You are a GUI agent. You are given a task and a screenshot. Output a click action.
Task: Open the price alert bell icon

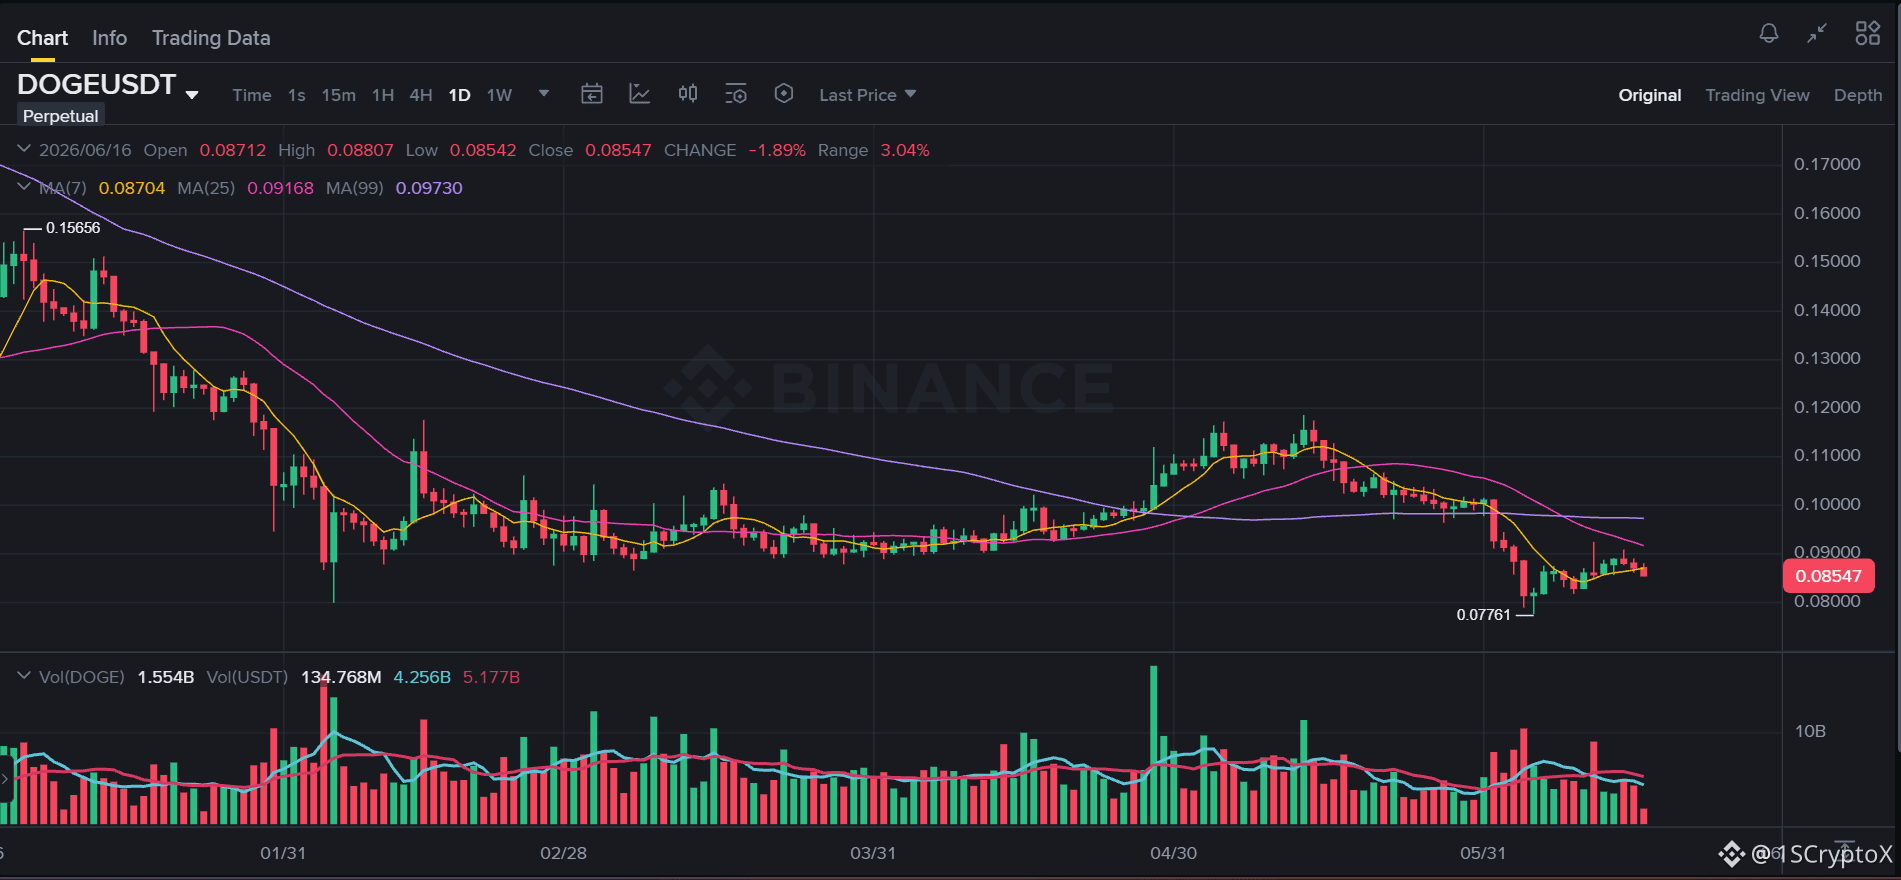tap(1769, 33)
